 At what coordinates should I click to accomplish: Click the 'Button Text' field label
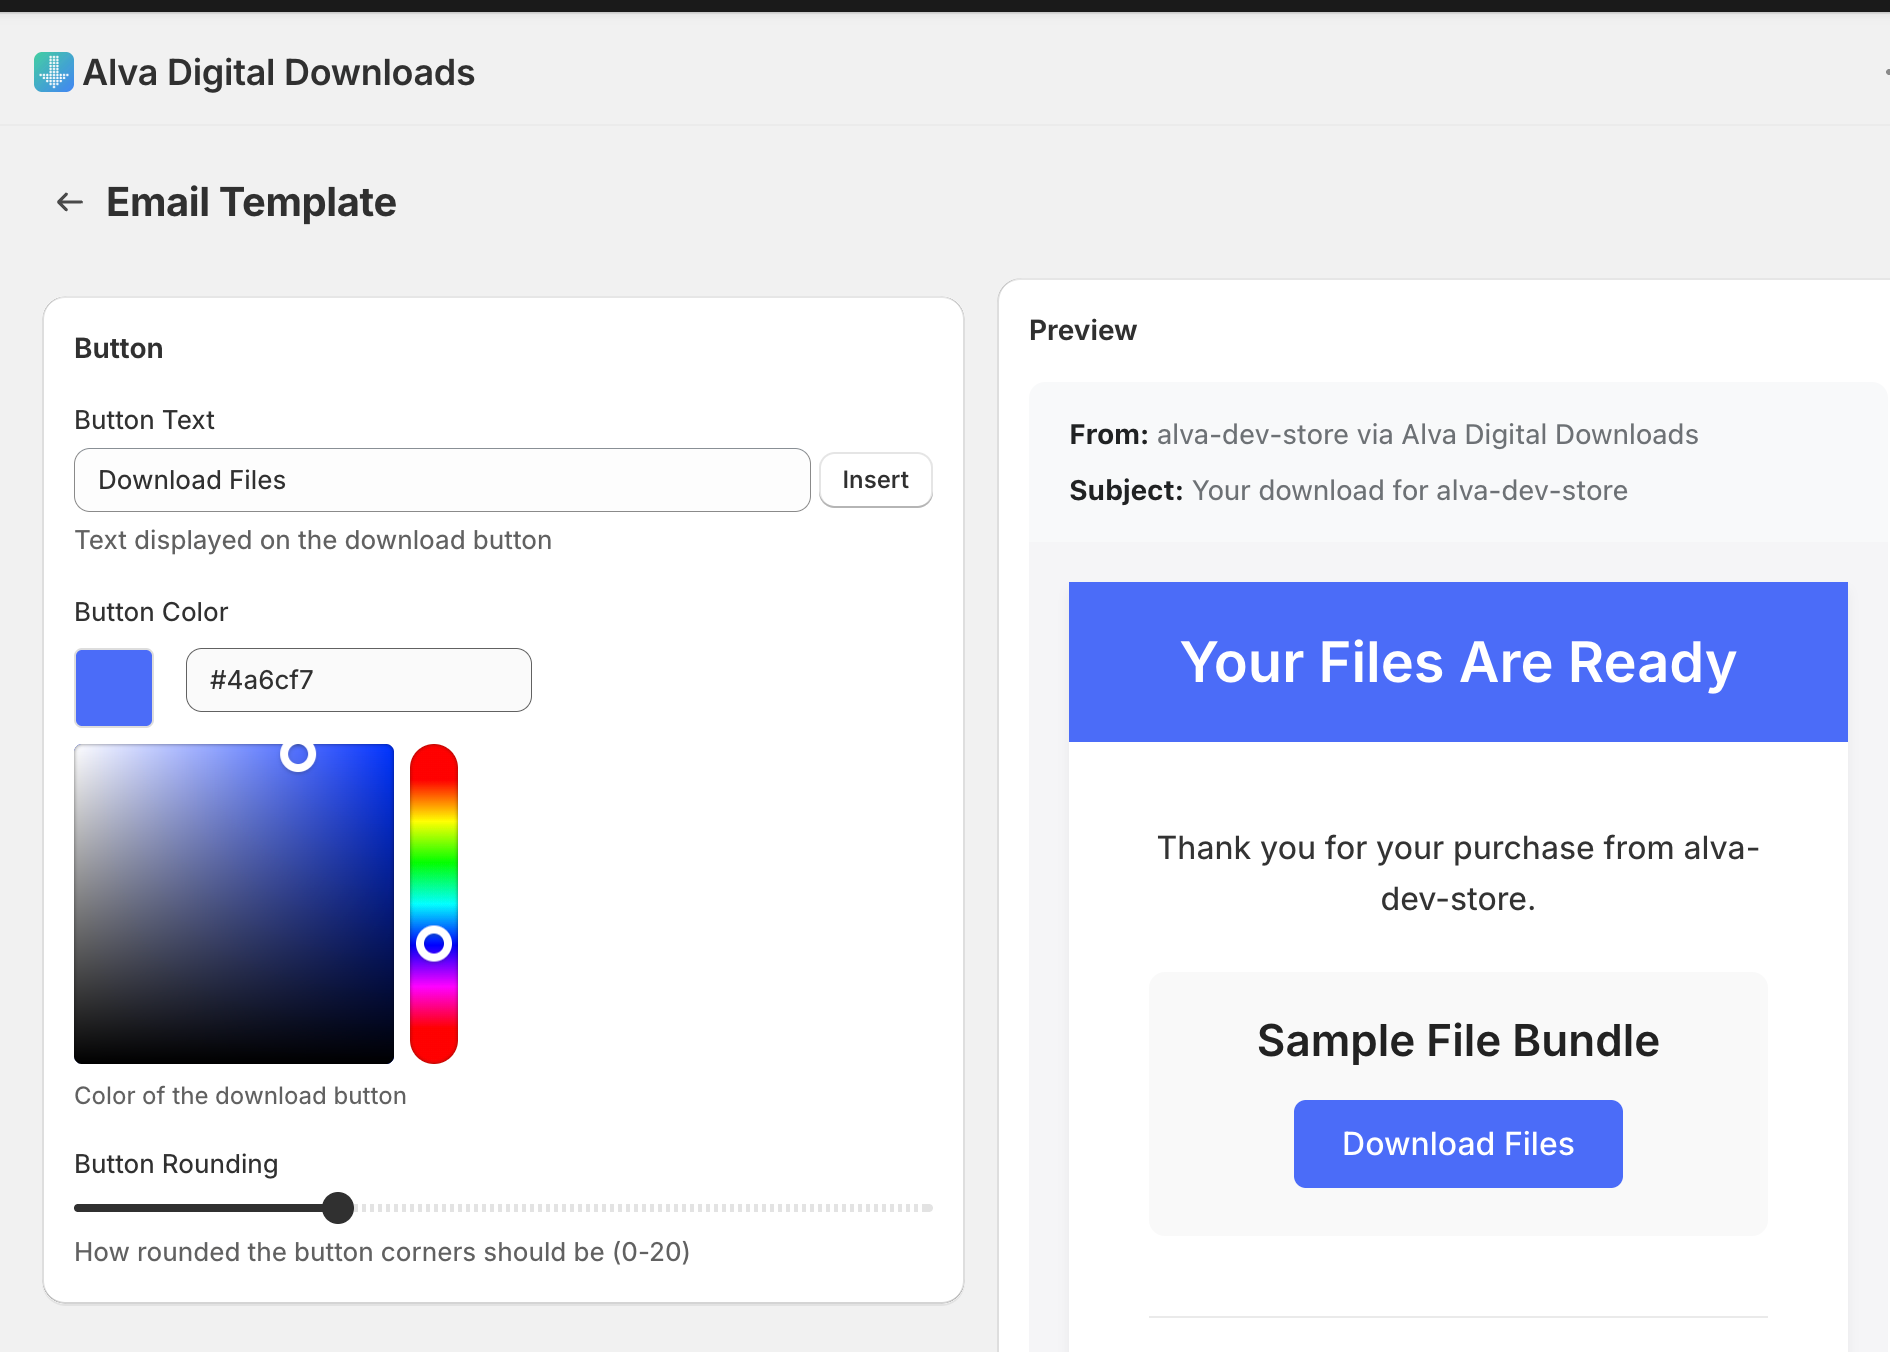pyautogui.click(x=144, y=420)
